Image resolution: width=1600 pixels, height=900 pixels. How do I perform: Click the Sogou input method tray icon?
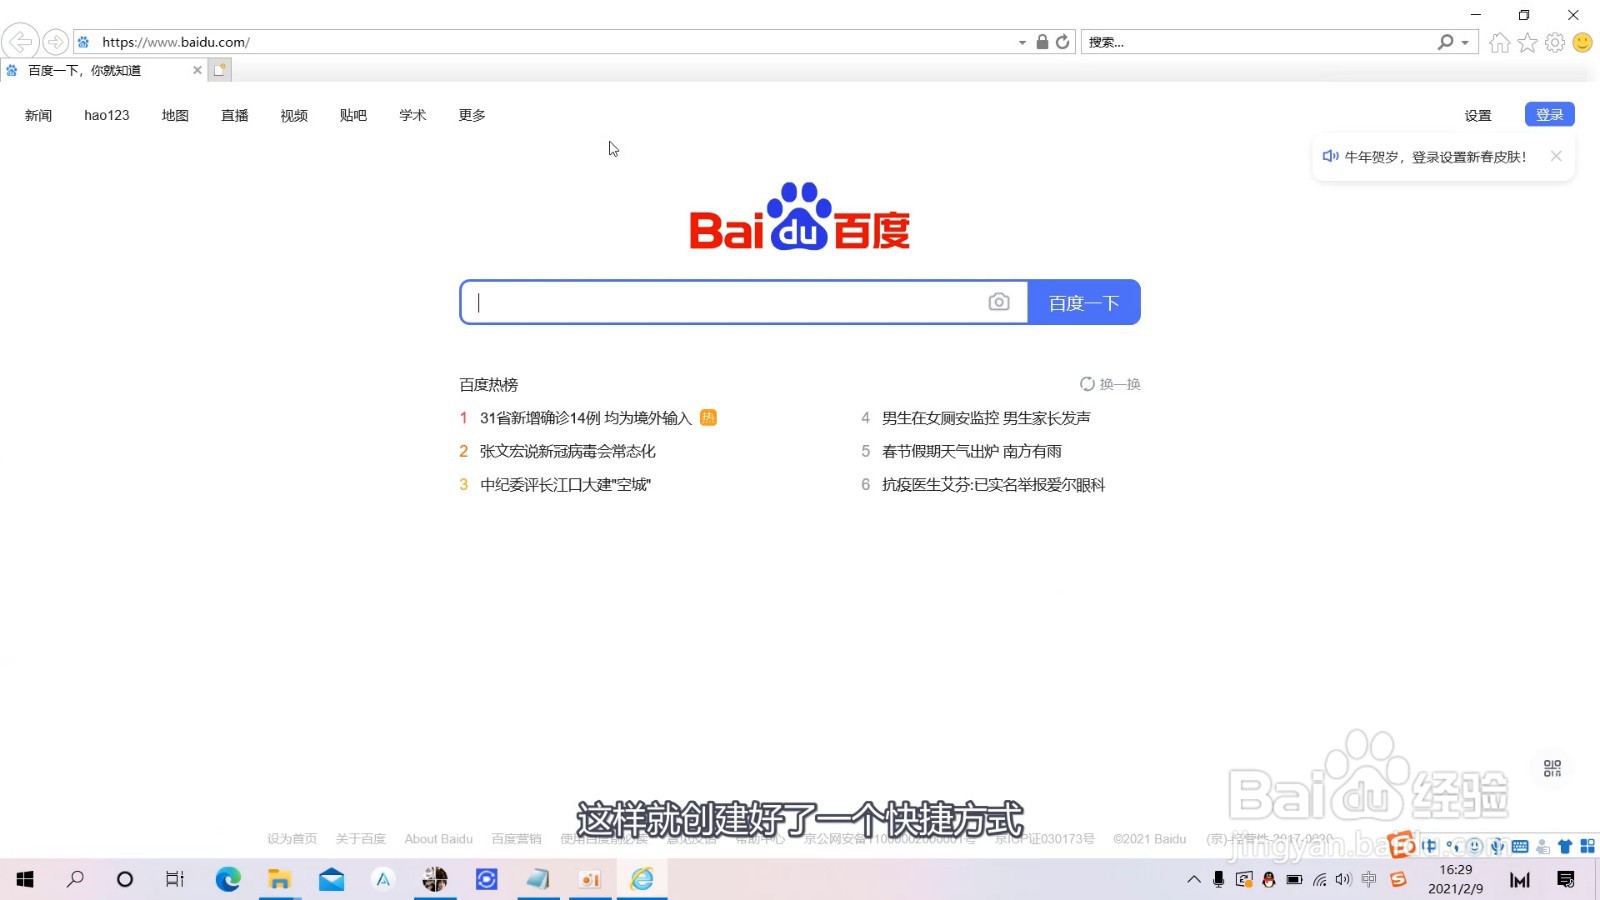(1398, 879)
